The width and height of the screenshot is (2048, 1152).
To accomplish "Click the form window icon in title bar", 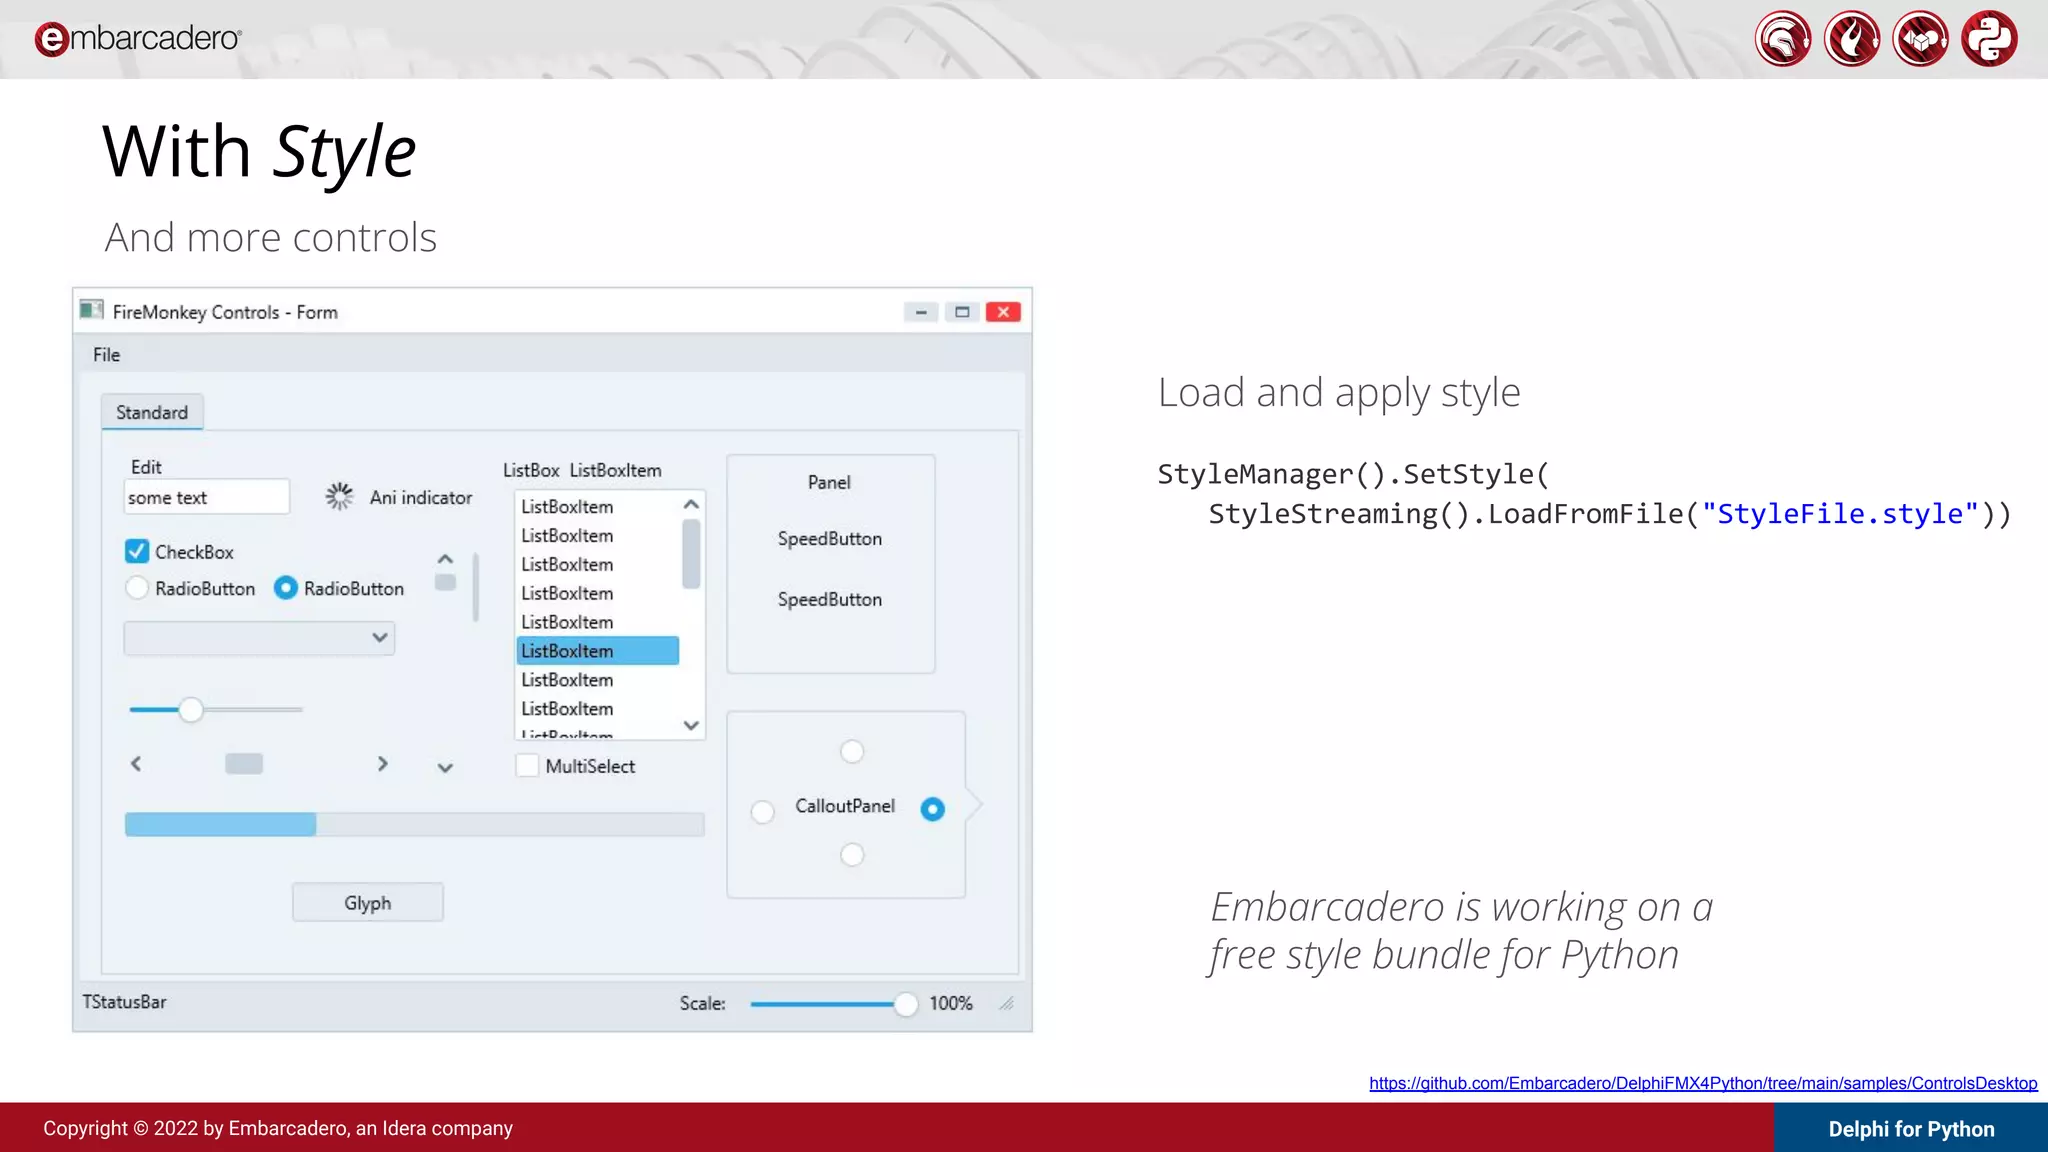I will click(92, 310).
